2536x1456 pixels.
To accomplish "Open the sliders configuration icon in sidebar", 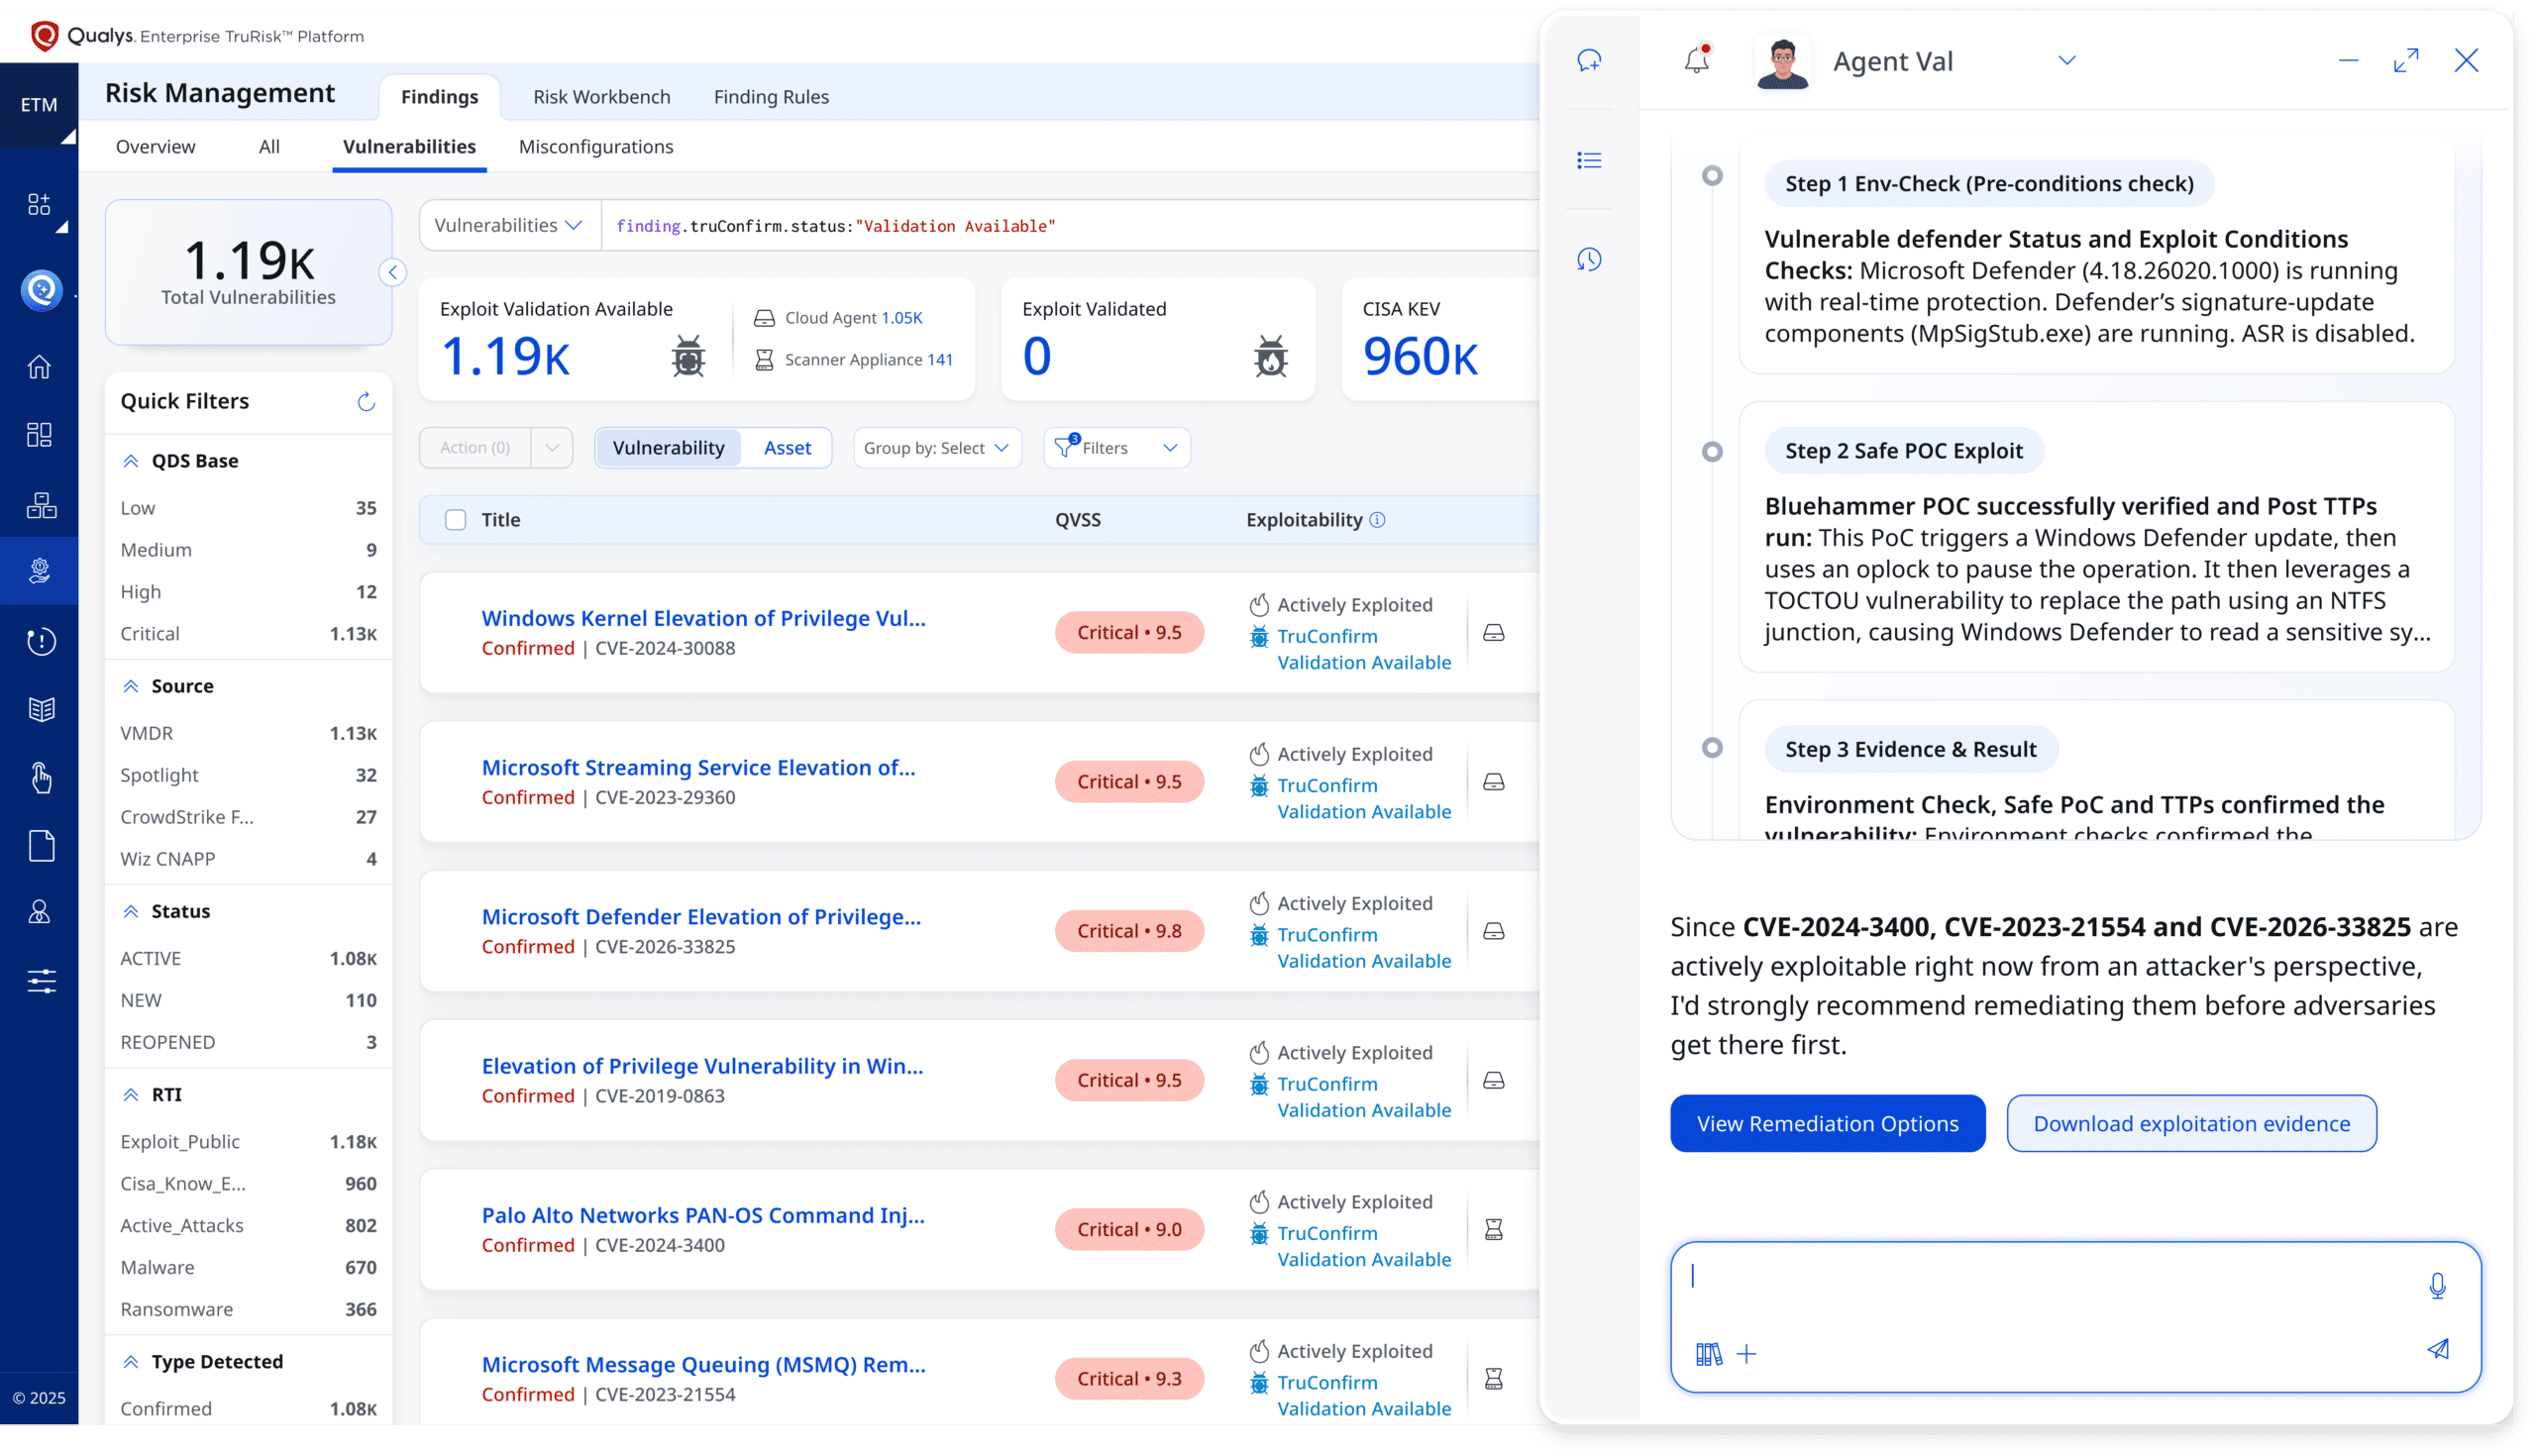I will click(41, 981).
